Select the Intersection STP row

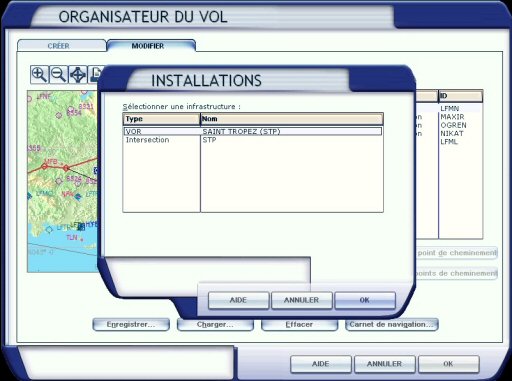coord(253,140)
